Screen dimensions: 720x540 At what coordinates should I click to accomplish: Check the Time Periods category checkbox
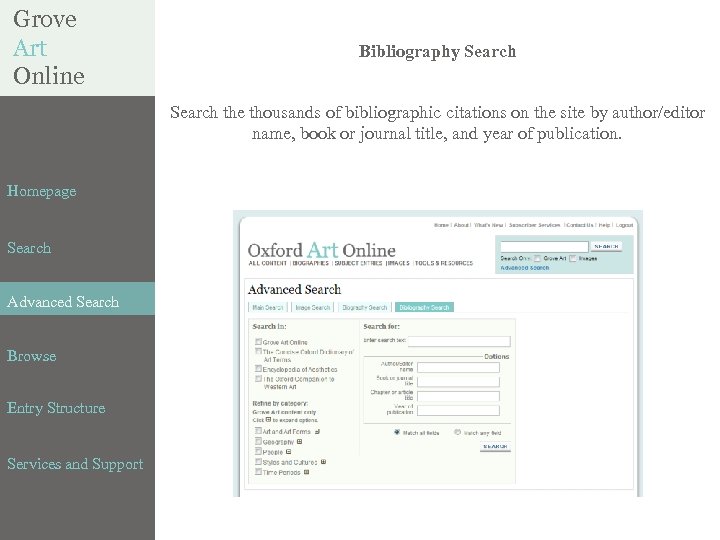tap(258, 472)
